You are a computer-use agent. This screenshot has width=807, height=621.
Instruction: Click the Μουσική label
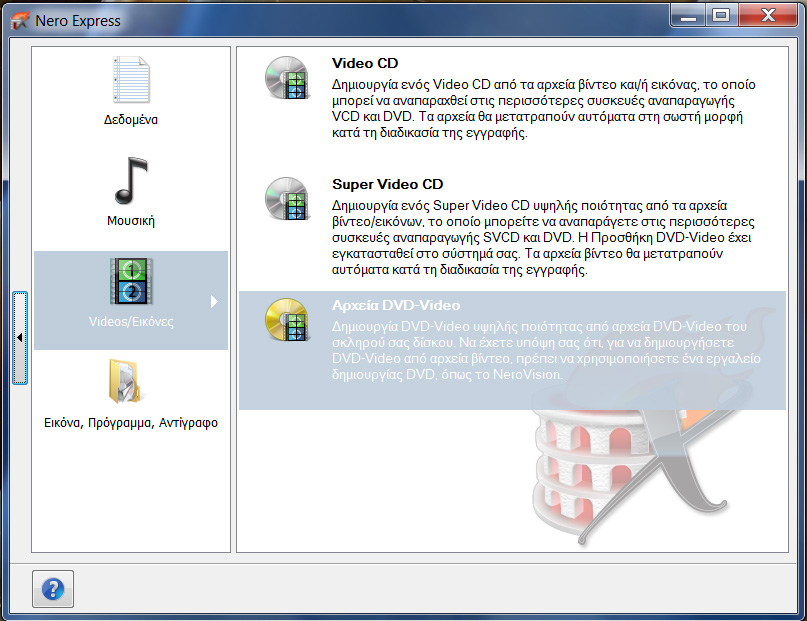[131, 221]
